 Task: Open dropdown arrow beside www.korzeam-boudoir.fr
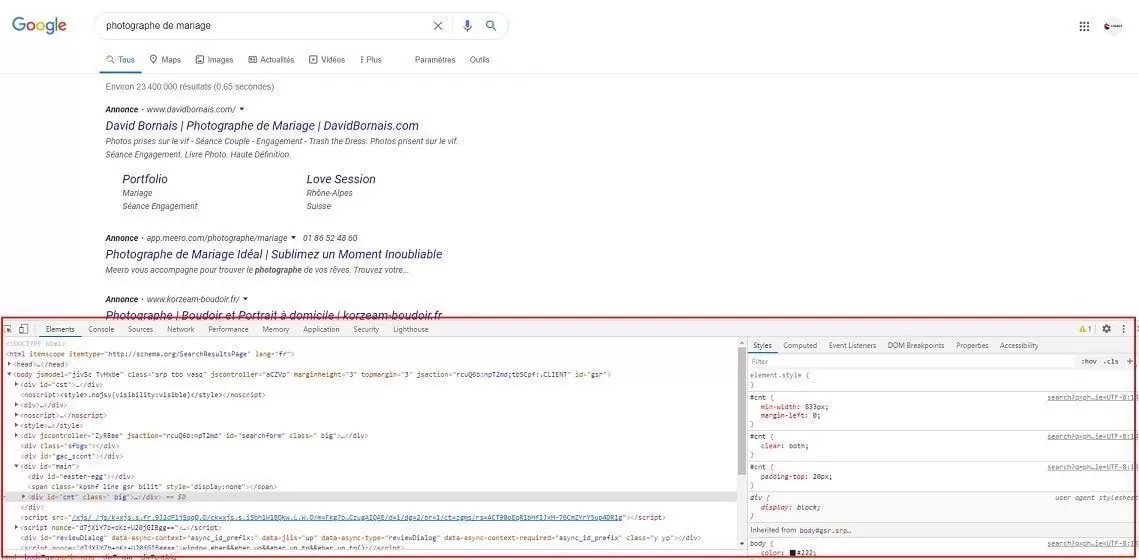[x=246, y=299]
